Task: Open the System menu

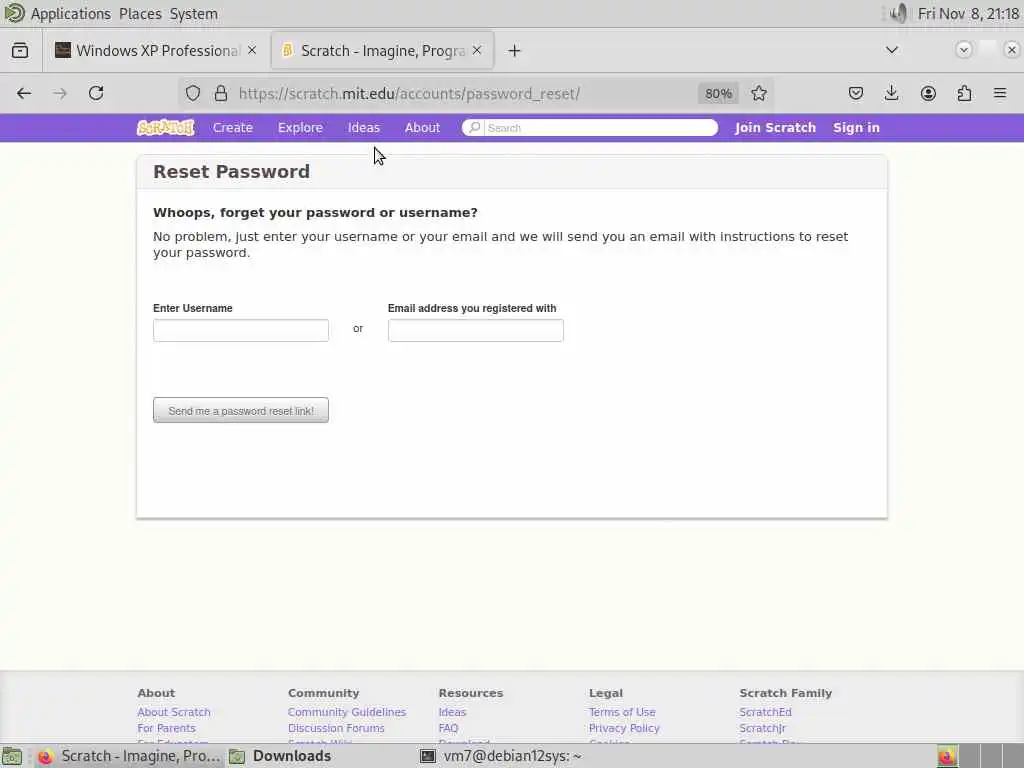Action: [x=193, y=14]
